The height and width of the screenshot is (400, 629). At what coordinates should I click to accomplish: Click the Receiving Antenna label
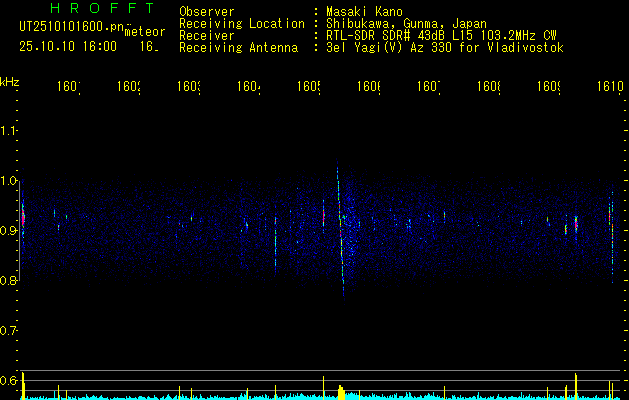[239, 48]
